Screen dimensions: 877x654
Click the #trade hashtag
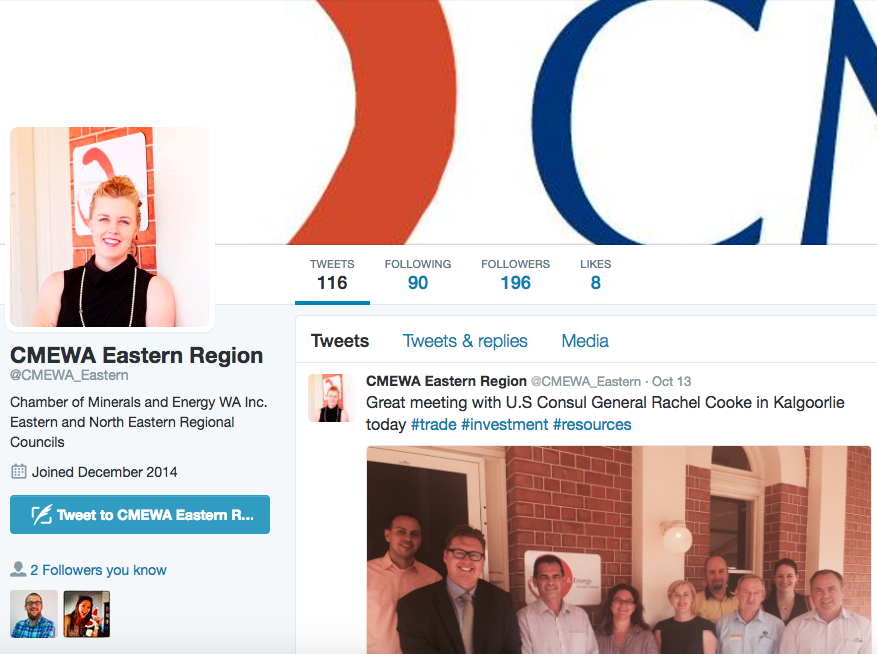pyautogui.click(x=433, y=425)
